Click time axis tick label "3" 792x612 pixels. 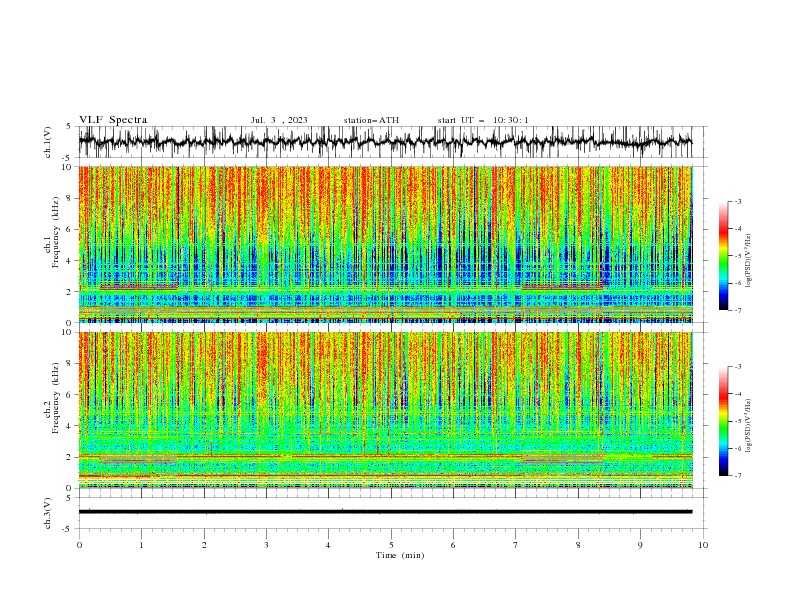(266, 545)
